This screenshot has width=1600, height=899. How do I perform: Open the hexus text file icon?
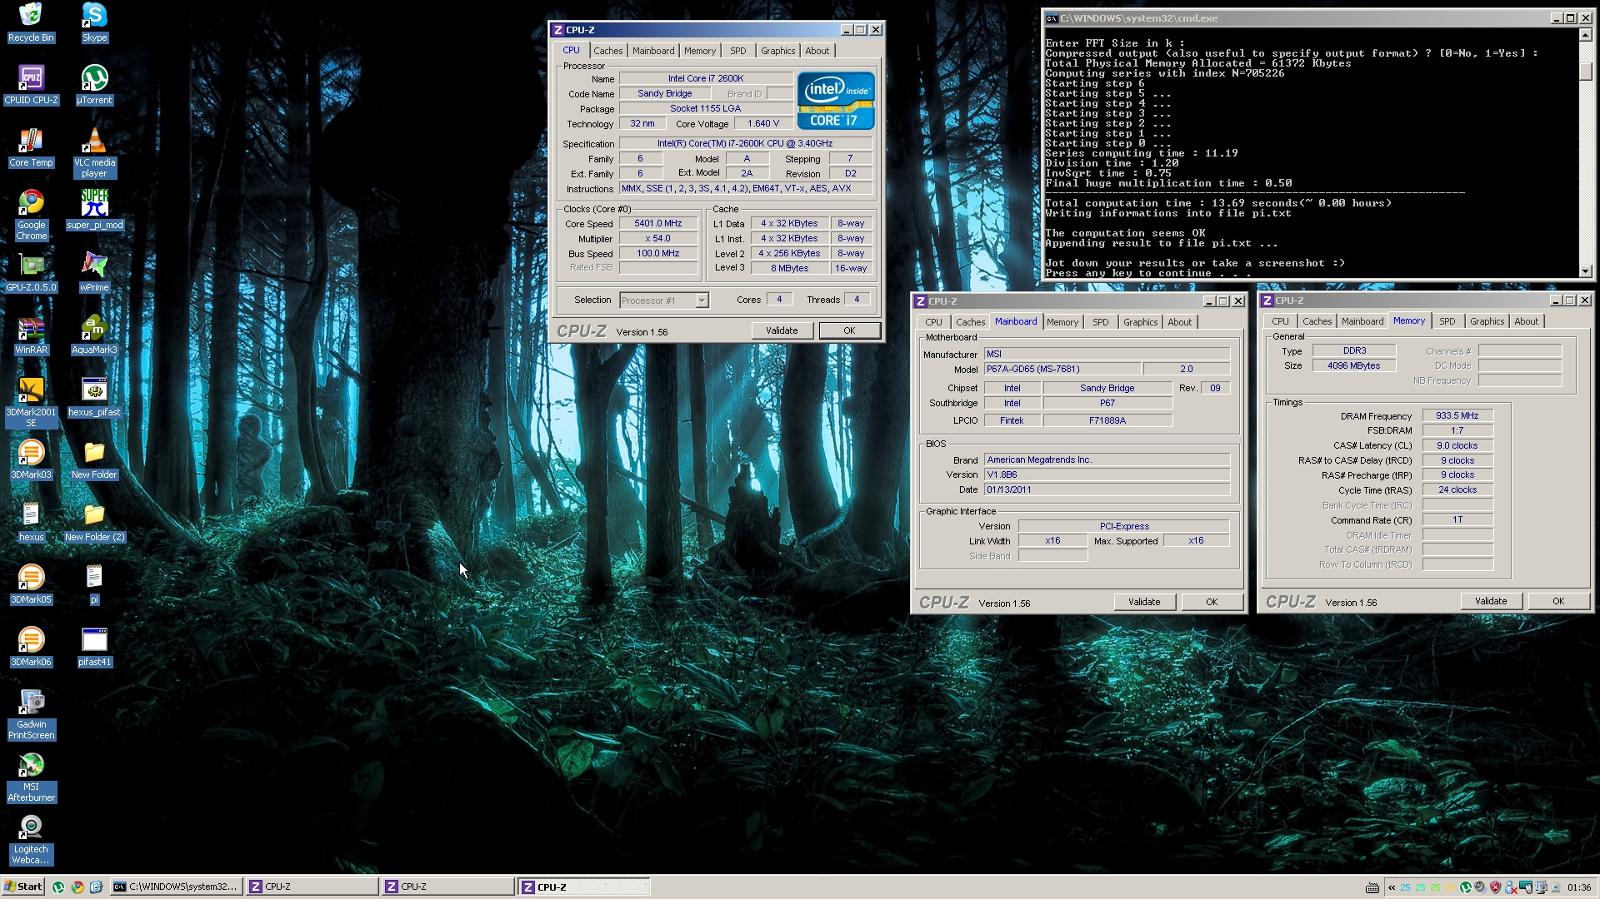[31, 522]
